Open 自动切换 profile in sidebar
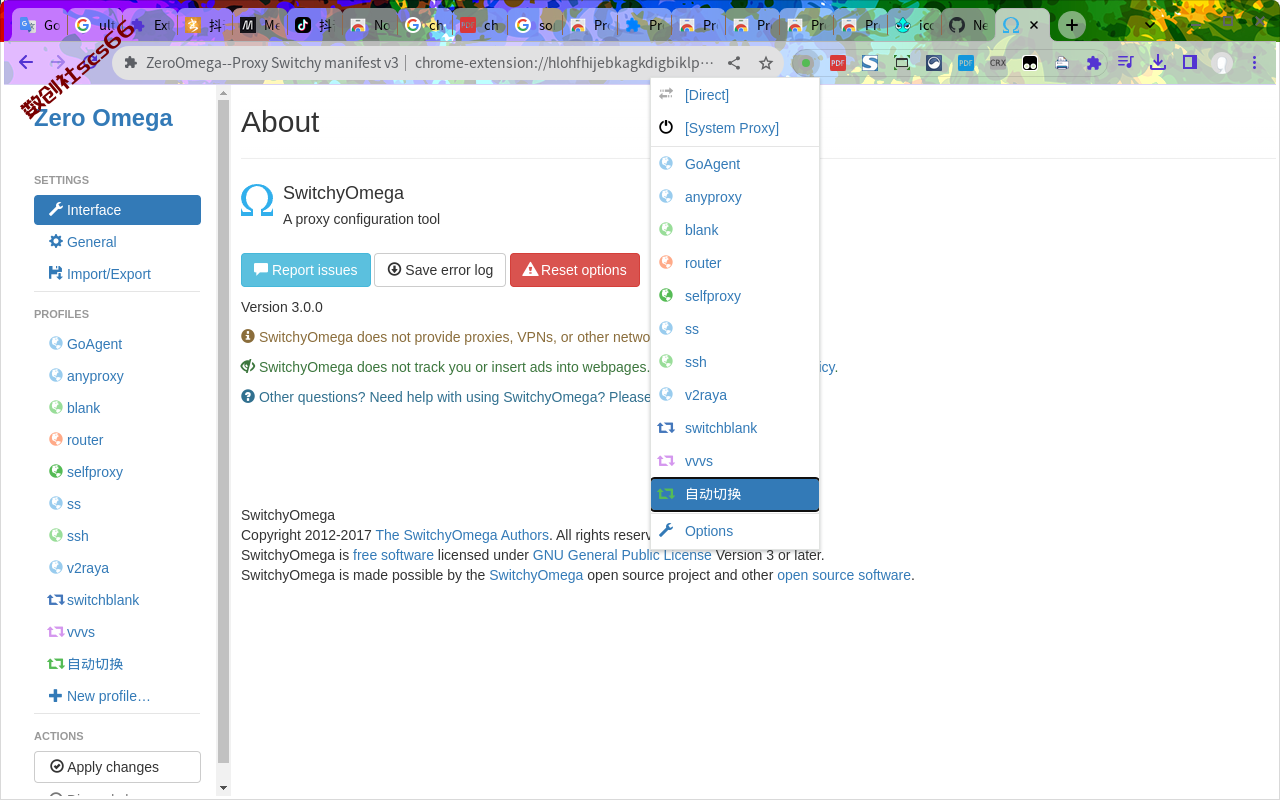 117,664
